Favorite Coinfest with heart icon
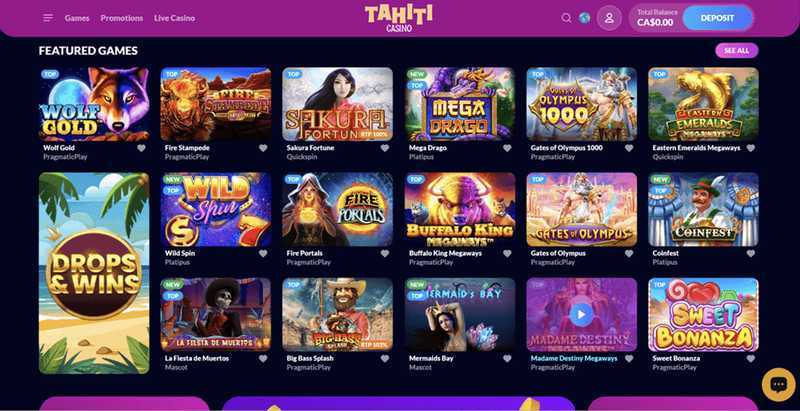This screenshot has width=800, height=411. [751, 253]
